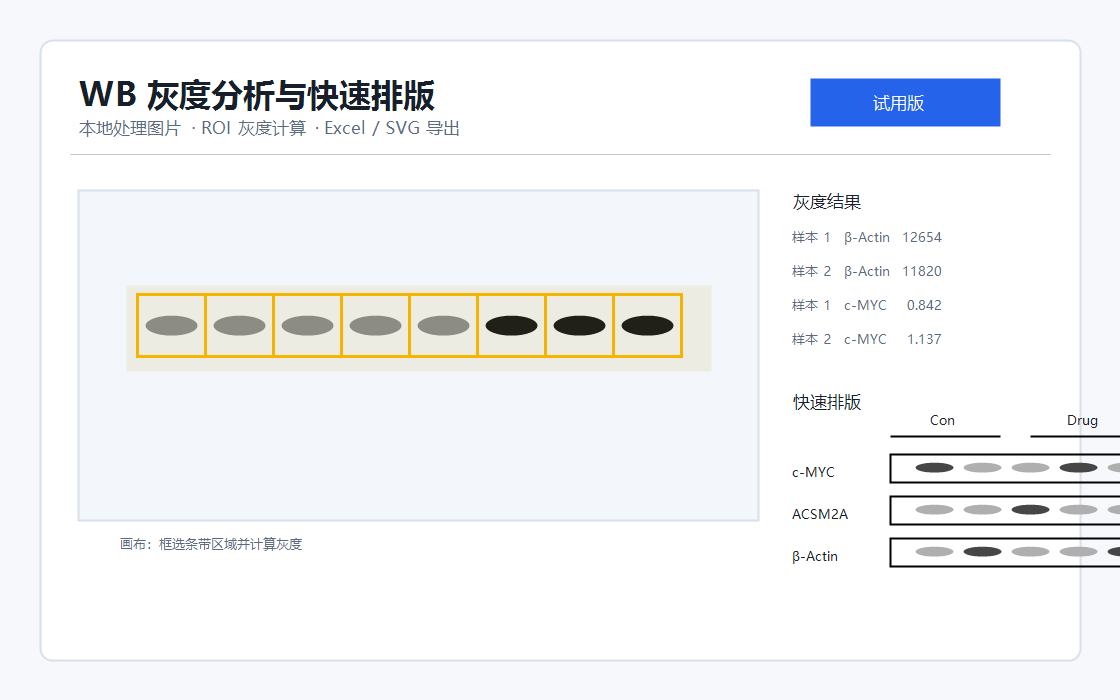Select the first ROI band box
The height and width of the screenshot is (700, 1120).
171,326
